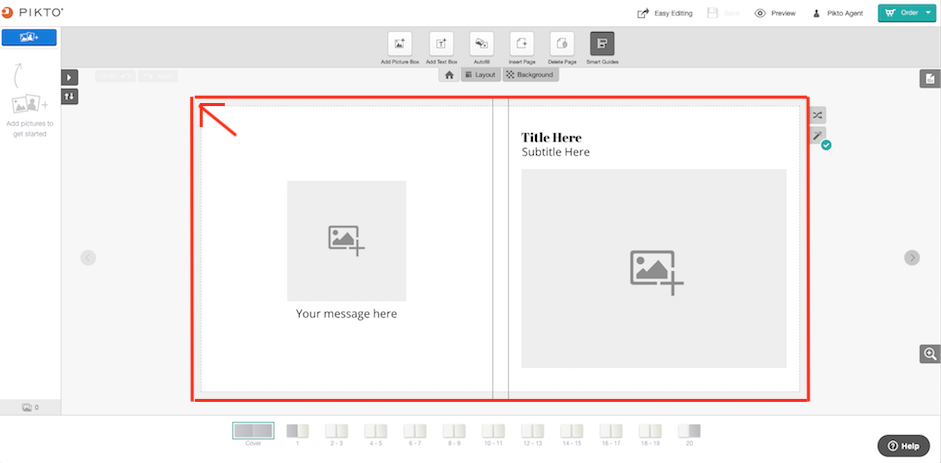Click the Insert Page icon
Viewport: 941px width, 463px height.
pyautogui.click(x=522, y=44)
